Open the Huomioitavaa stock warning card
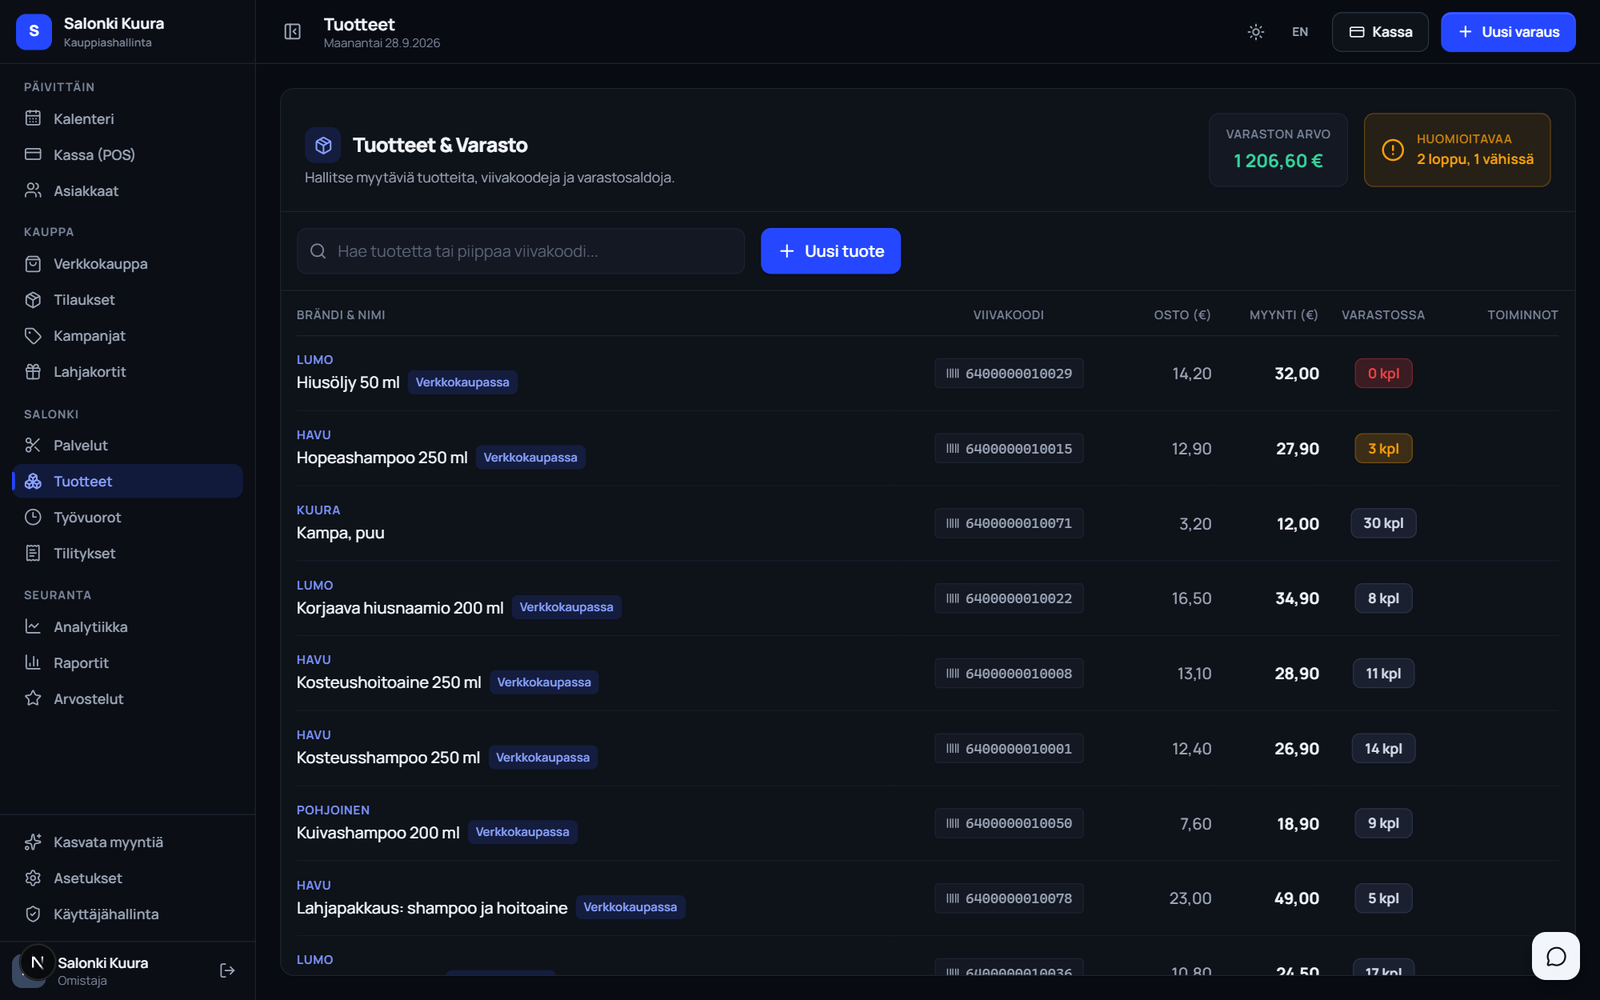1600x1000 pixels. click(x=1457, y=150)
